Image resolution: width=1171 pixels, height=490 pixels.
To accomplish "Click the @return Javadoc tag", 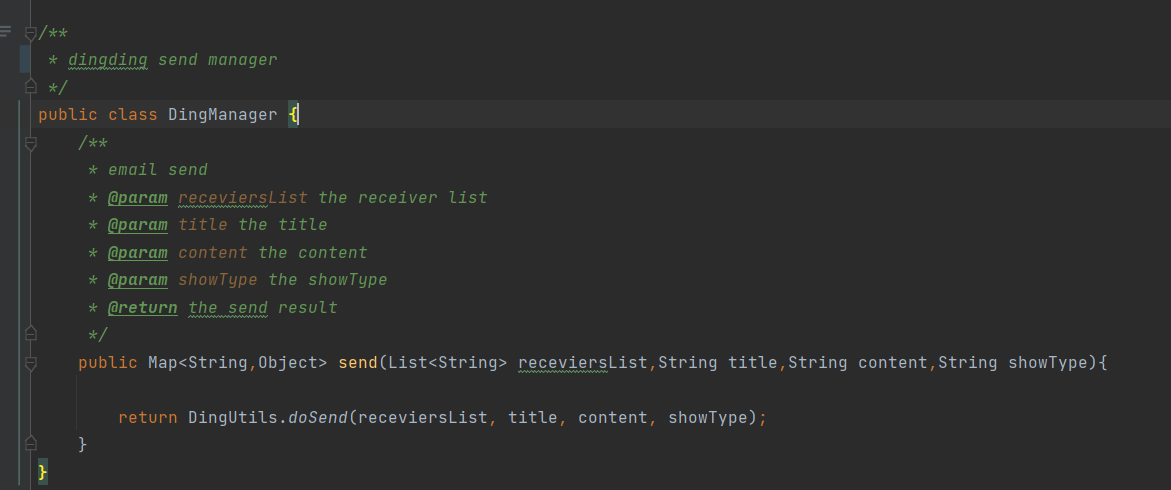I will click(142, 308).
